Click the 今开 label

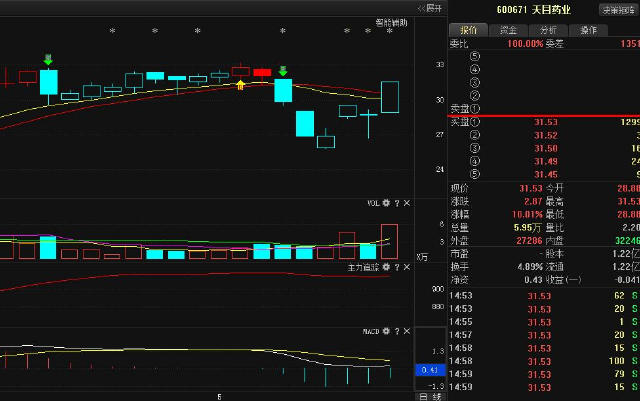click(554, 188)
